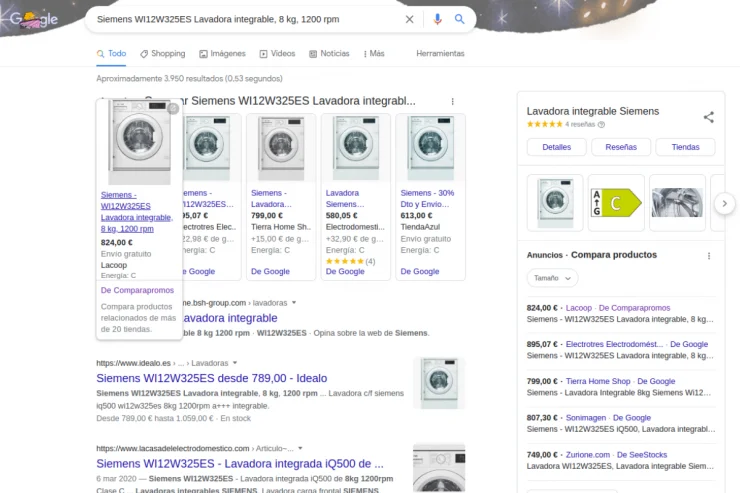
Task: Open the Herramientas search tools
Action: point(440,54)
